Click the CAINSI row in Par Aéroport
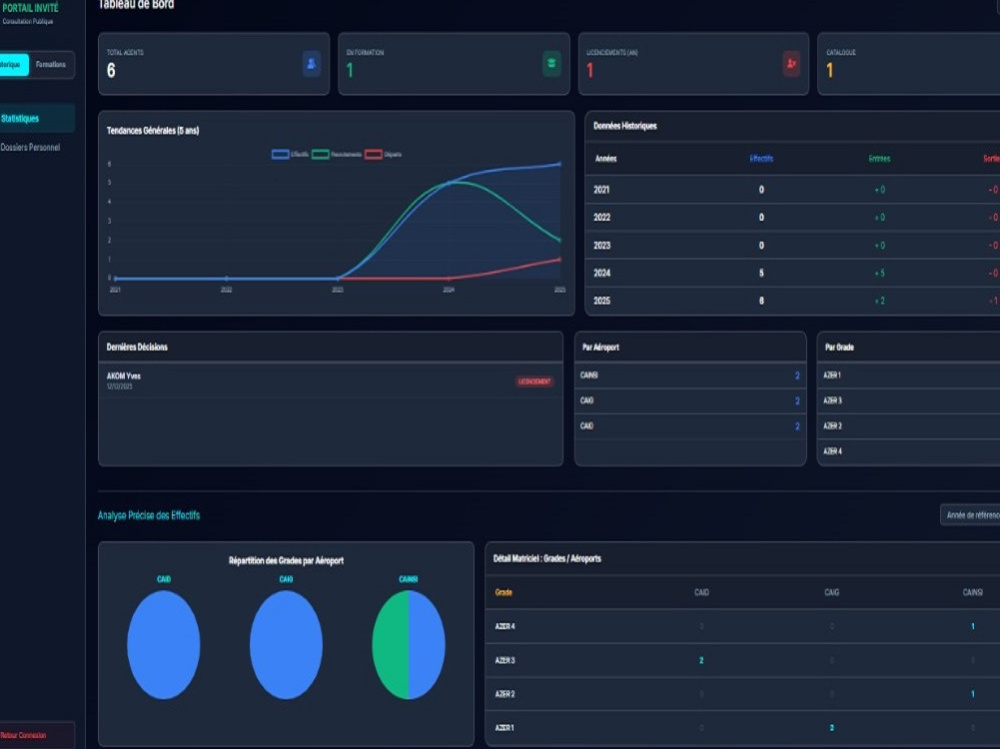The height and width of the screenshot is (749, 1000). [690, 375]
